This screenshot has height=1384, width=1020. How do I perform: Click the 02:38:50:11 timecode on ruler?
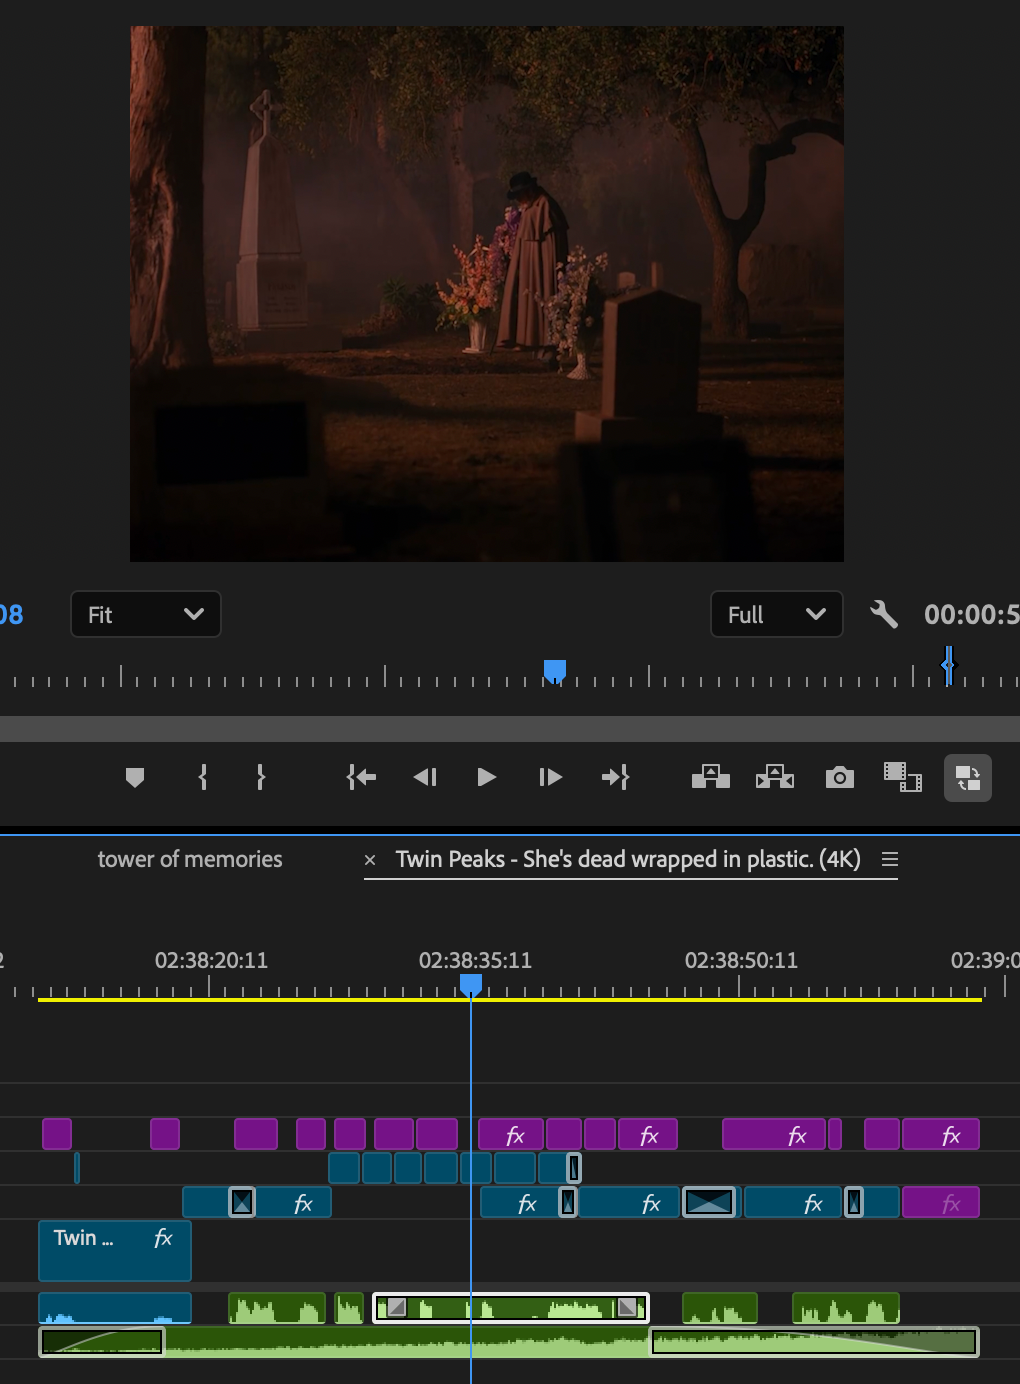[741, 960]
